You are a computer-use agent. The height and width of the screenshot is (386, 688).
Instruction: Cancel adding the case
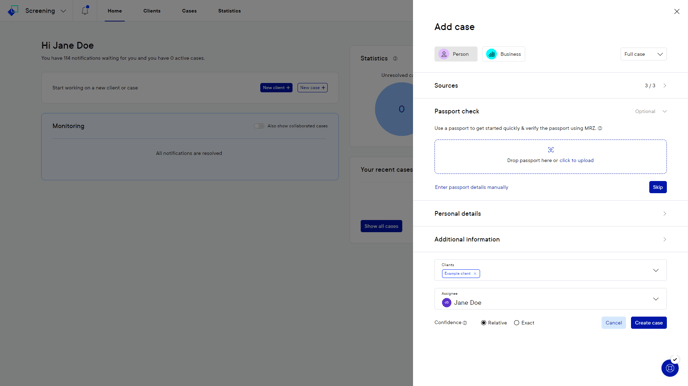(x=613, y=323)
